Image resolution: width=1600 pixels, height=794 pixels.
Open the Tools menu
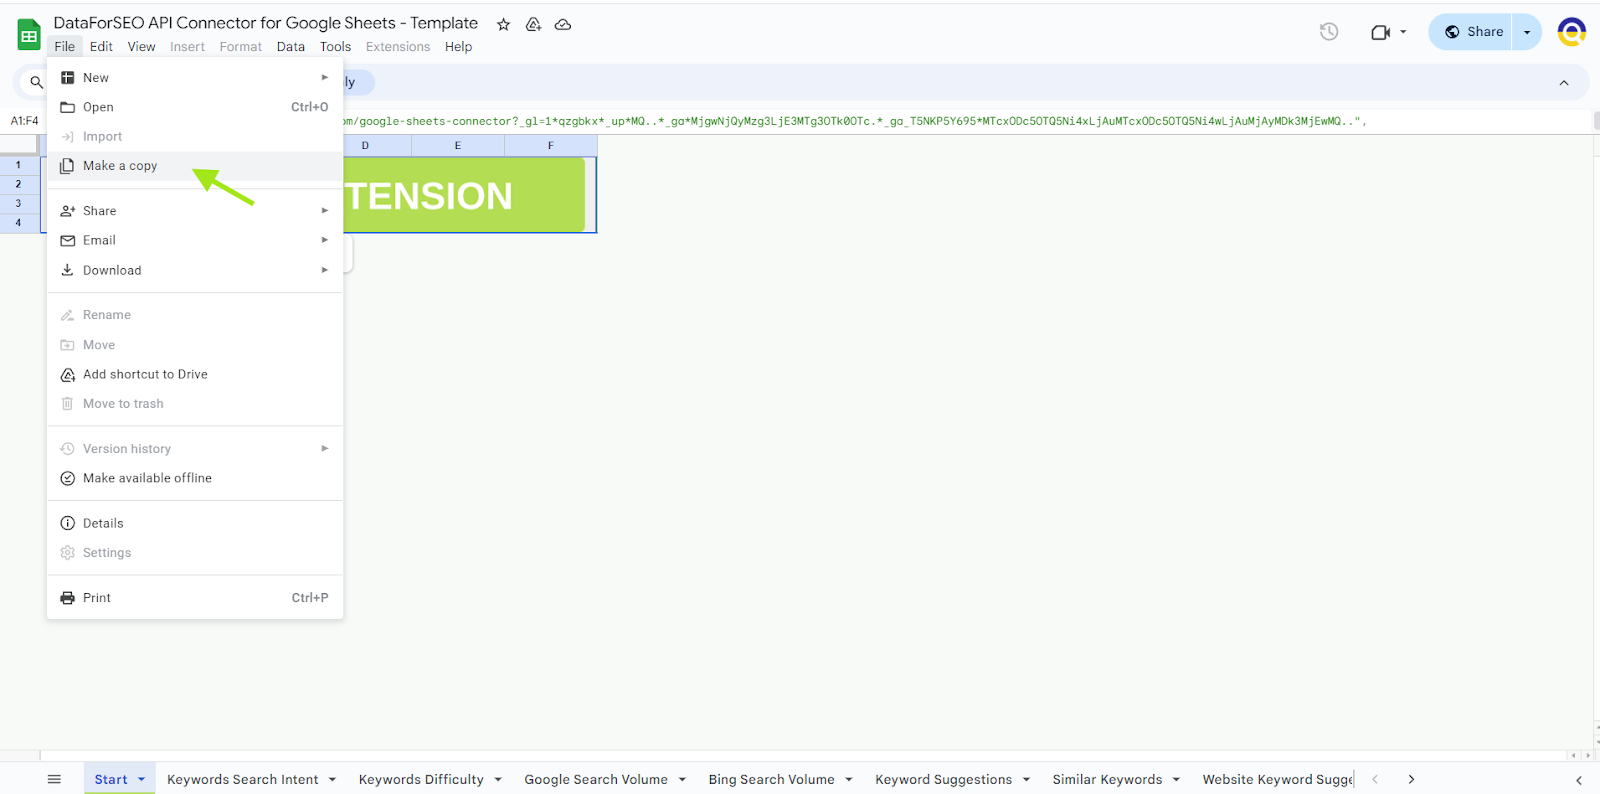click(335, 47)
